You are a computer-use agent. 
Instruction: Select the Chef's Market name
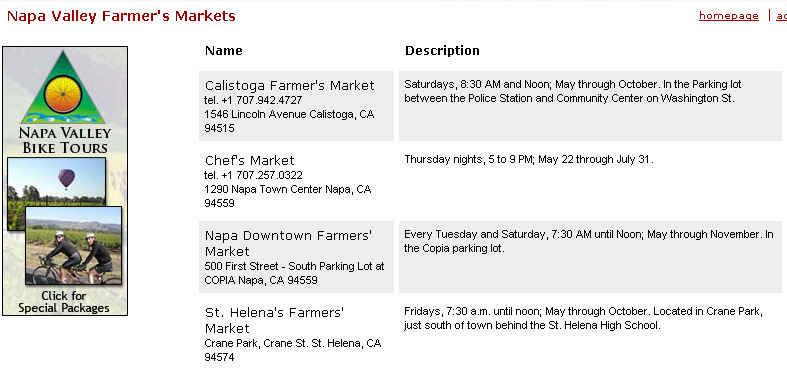(249, 161)
